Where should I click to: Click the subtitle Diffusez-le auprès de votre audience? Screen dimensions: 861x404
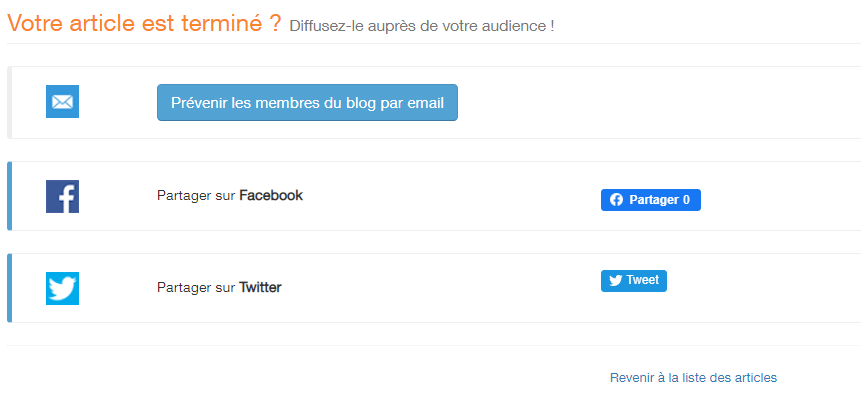(x=422, y=26)
